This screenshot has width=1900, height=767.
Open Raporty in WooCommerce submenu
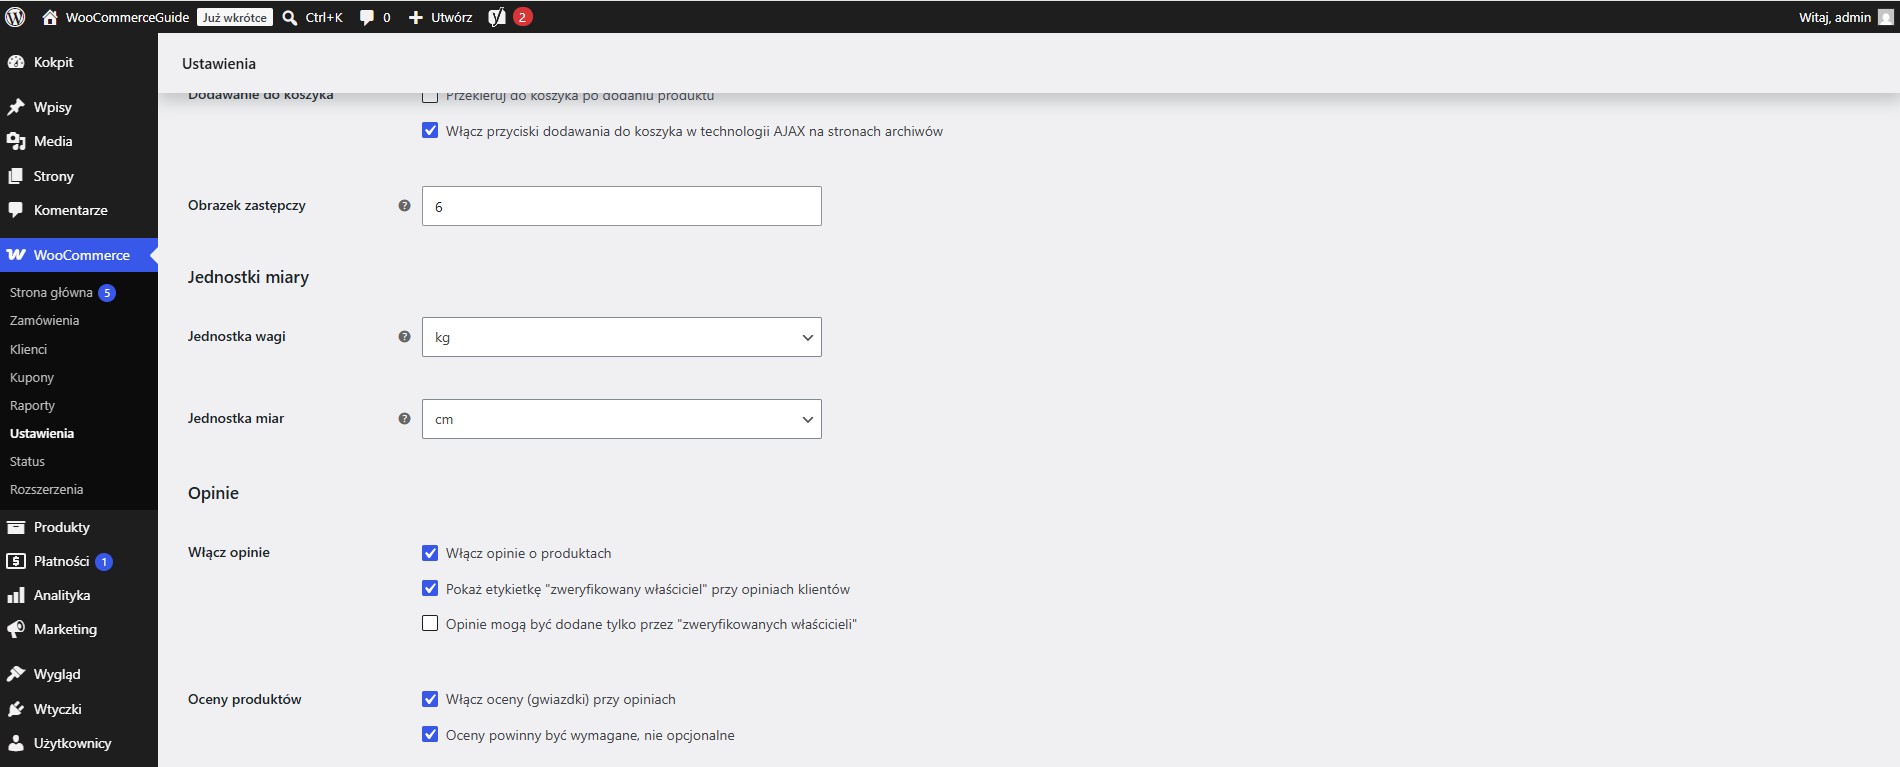(32, 405)
